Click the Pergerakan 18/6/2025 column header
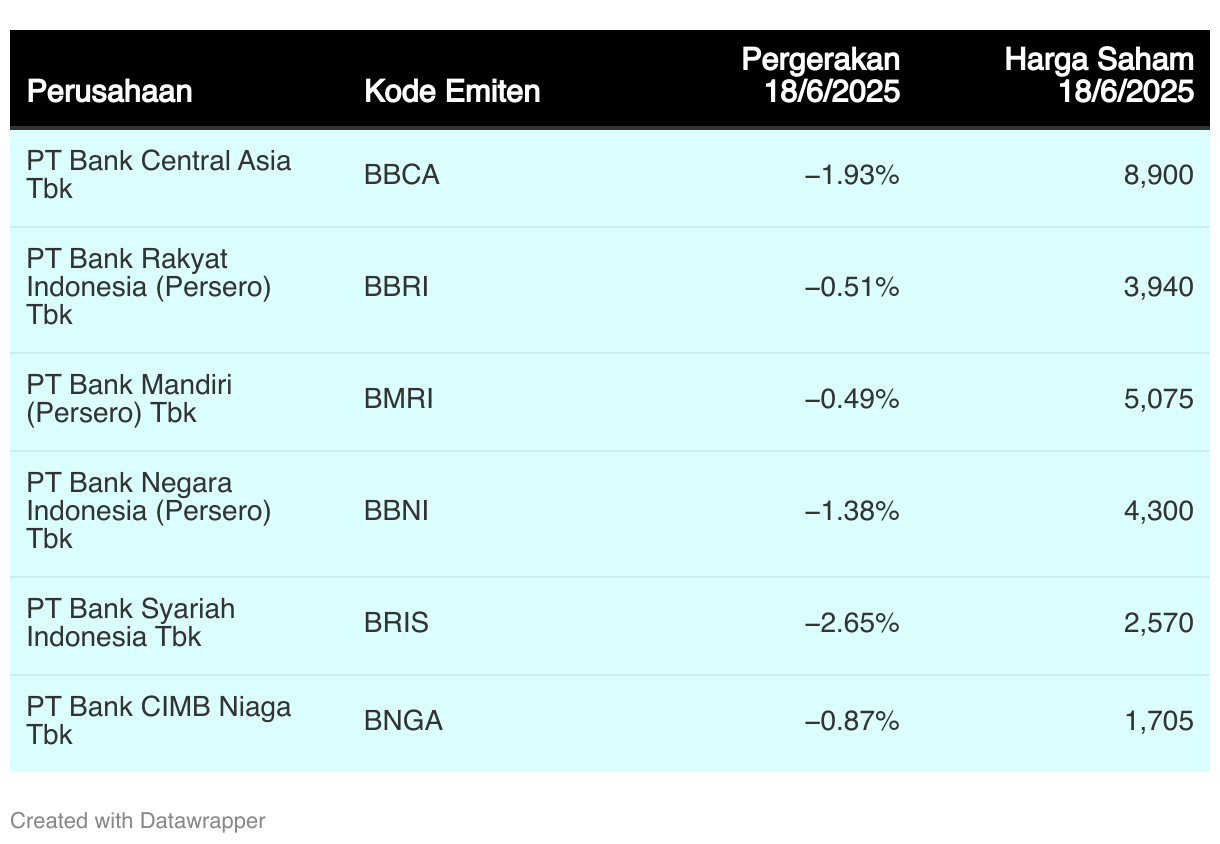The height and width of the screenshot is (844, 1220). 820,75
